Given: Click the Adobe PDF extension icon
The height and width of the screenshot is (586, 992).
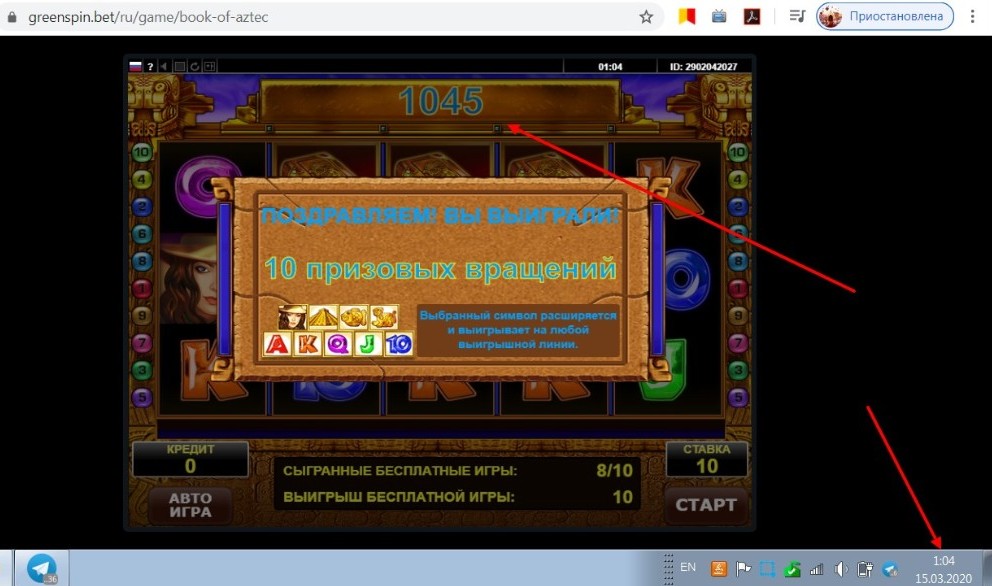Looking at the screenshot, I should click(x=752, y=16).
